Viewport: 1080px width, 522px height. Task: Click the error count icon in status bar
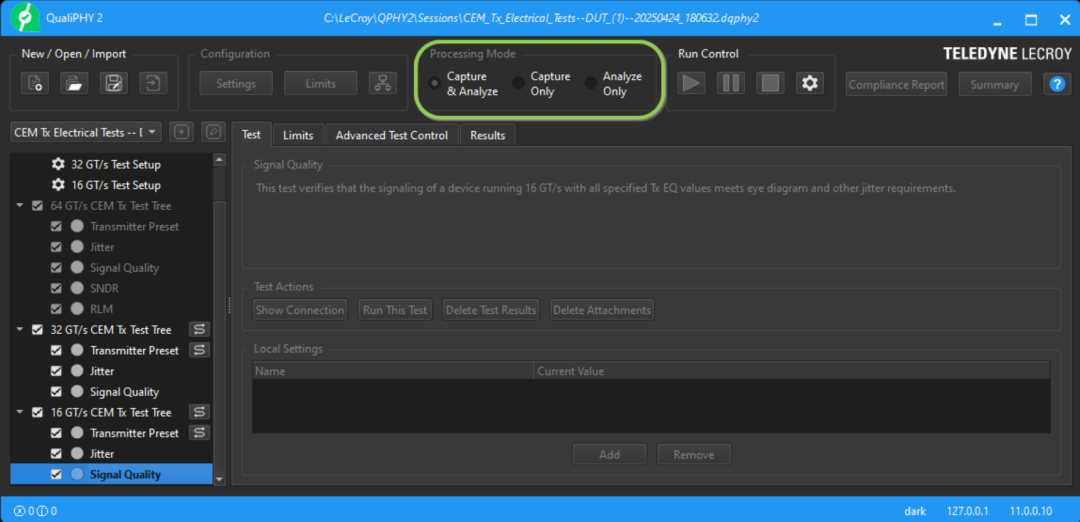click(x=20, y=512)
